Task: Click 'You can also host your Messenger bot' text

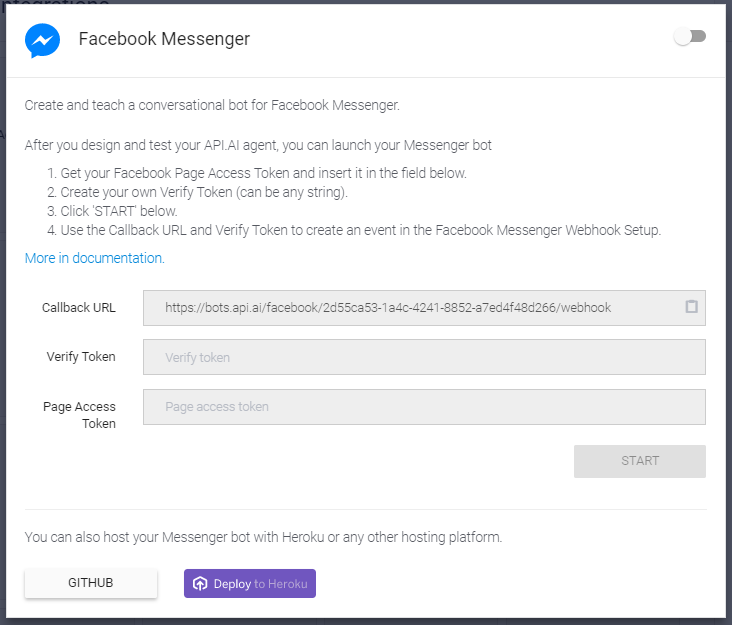Action: 263,537
